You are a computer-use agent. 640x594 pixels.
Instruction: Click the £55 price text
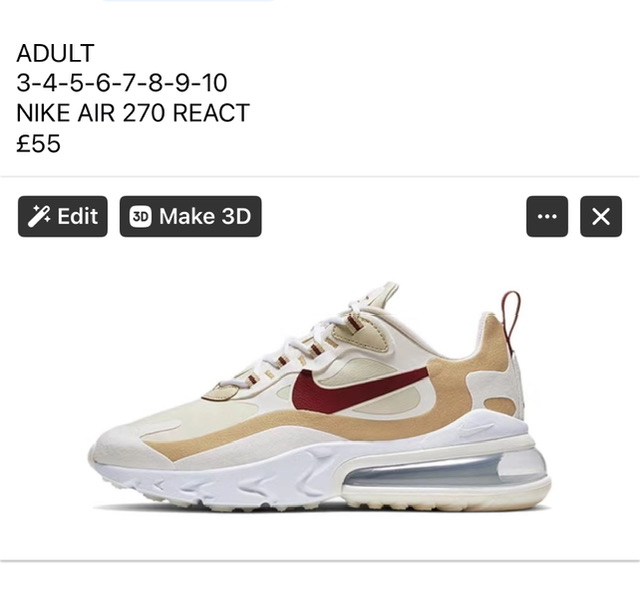[x=38, y=144]
